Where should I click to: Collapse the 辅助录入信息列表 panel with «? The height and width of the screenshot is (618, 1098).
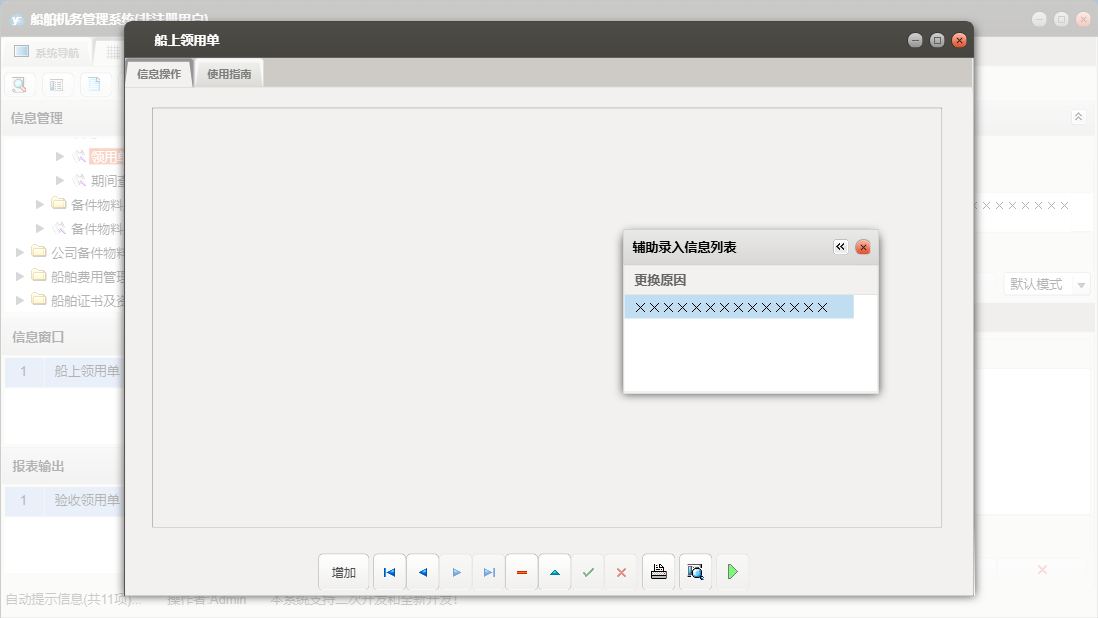click(x=840, y=247)
